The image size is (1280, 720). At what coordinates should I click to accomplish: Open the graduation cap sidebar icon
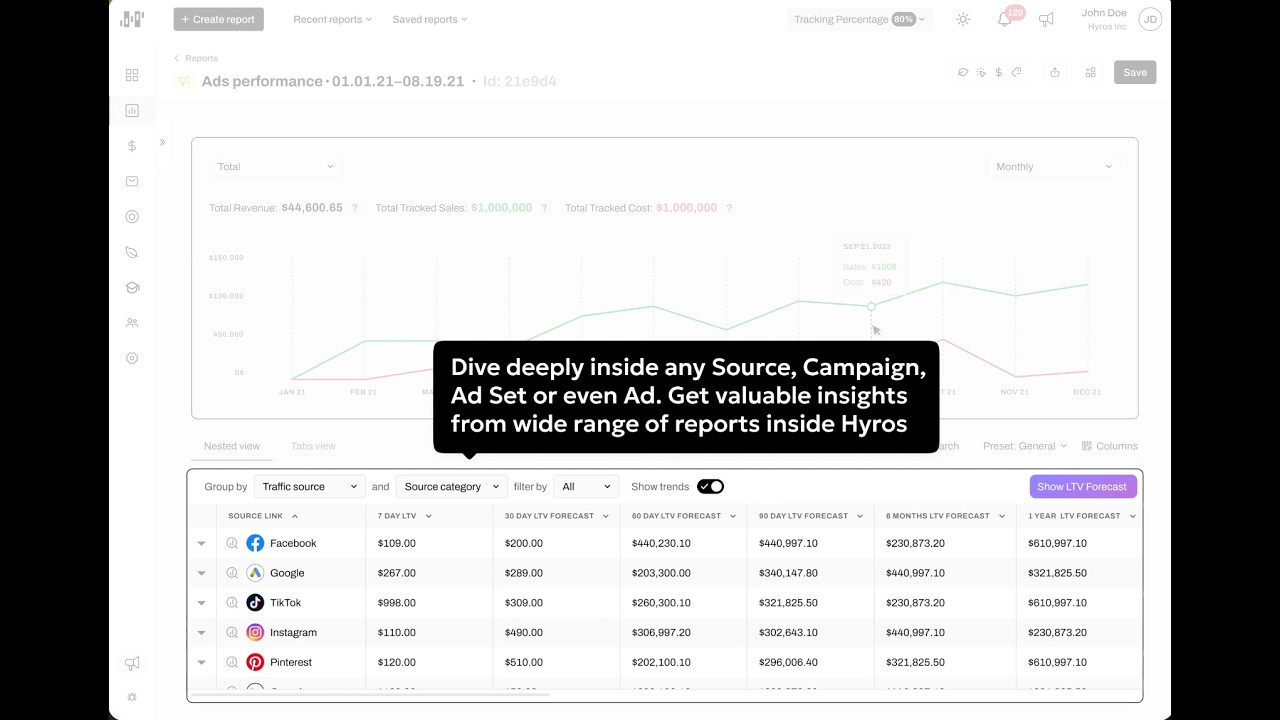[x=132, y=288]
